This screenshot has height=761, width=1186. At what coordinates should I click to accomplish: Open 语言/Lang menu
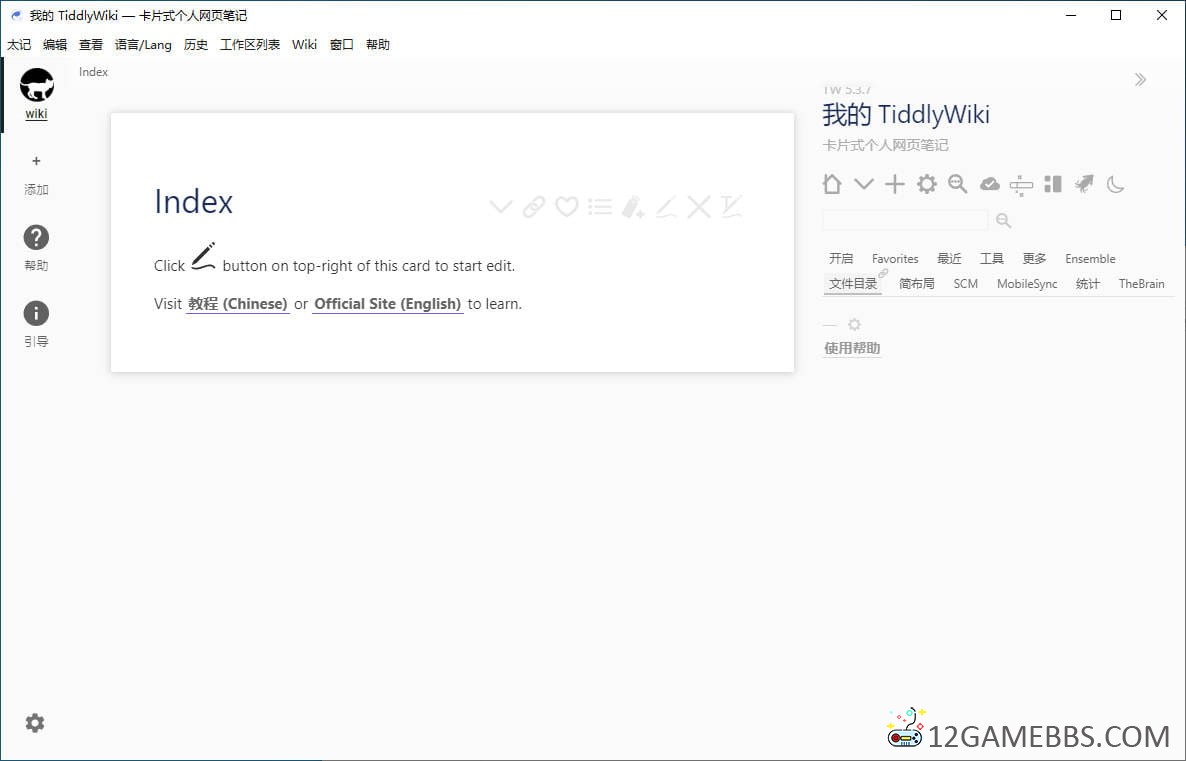pos(143,45)
